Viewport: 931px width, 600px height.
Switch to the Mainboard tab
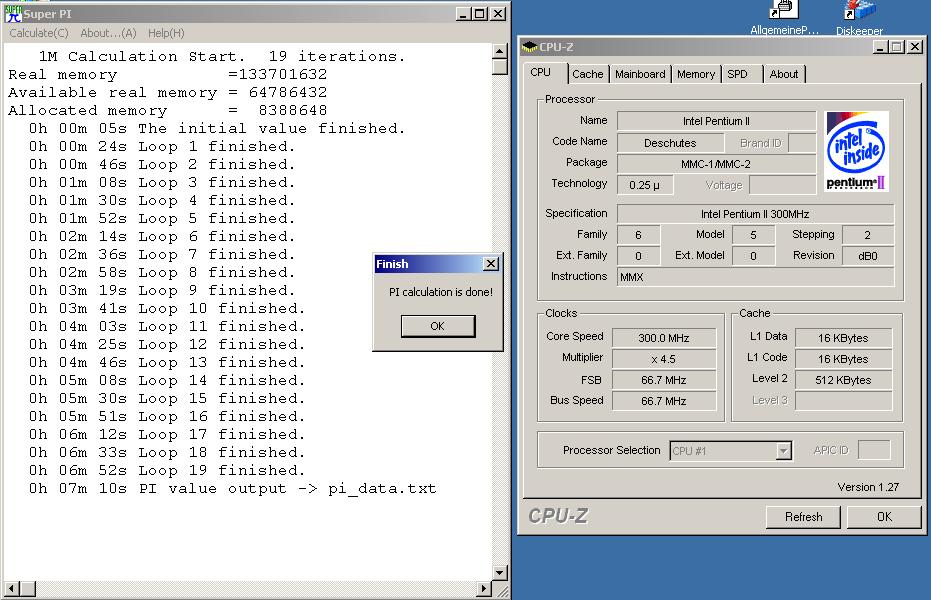click(x=640, y=74)
